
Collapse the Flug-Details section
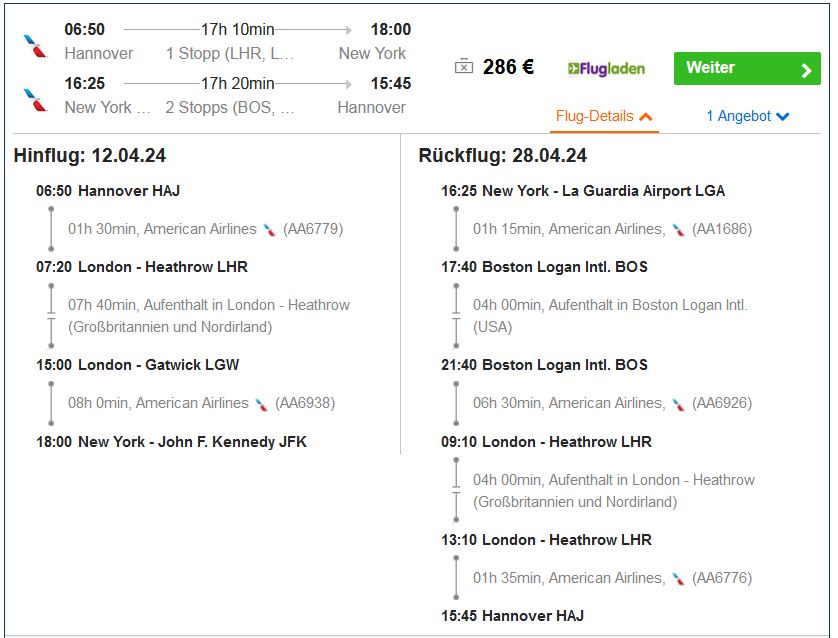[604, 116]
